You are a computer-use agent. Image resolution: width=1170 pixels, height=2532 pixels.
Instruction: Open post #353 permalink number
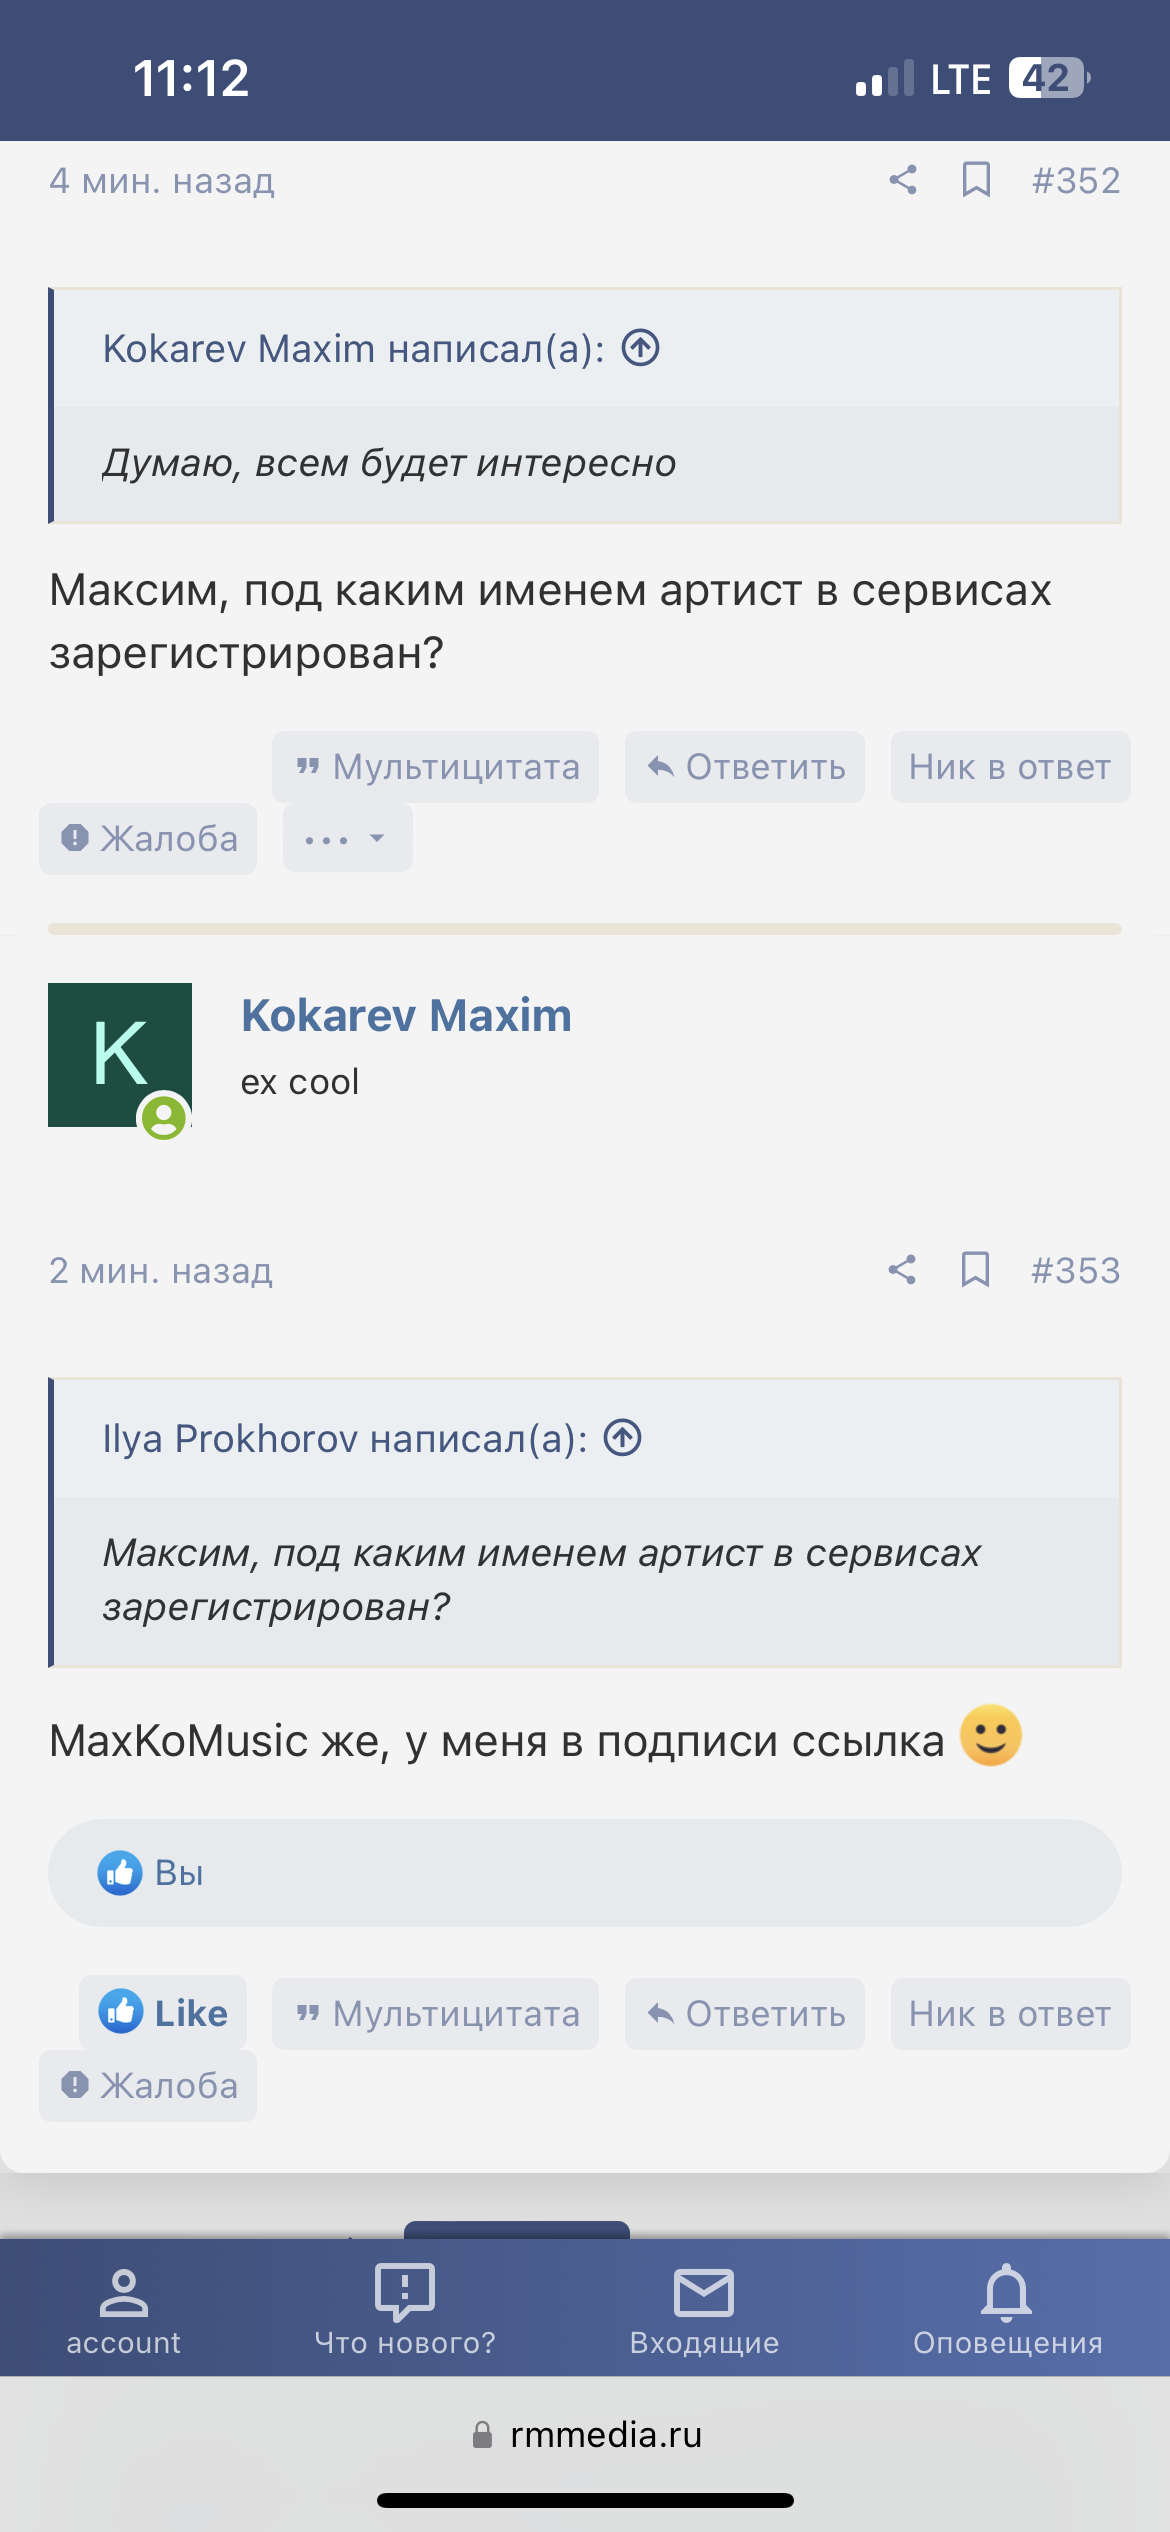[1076, 1270]
